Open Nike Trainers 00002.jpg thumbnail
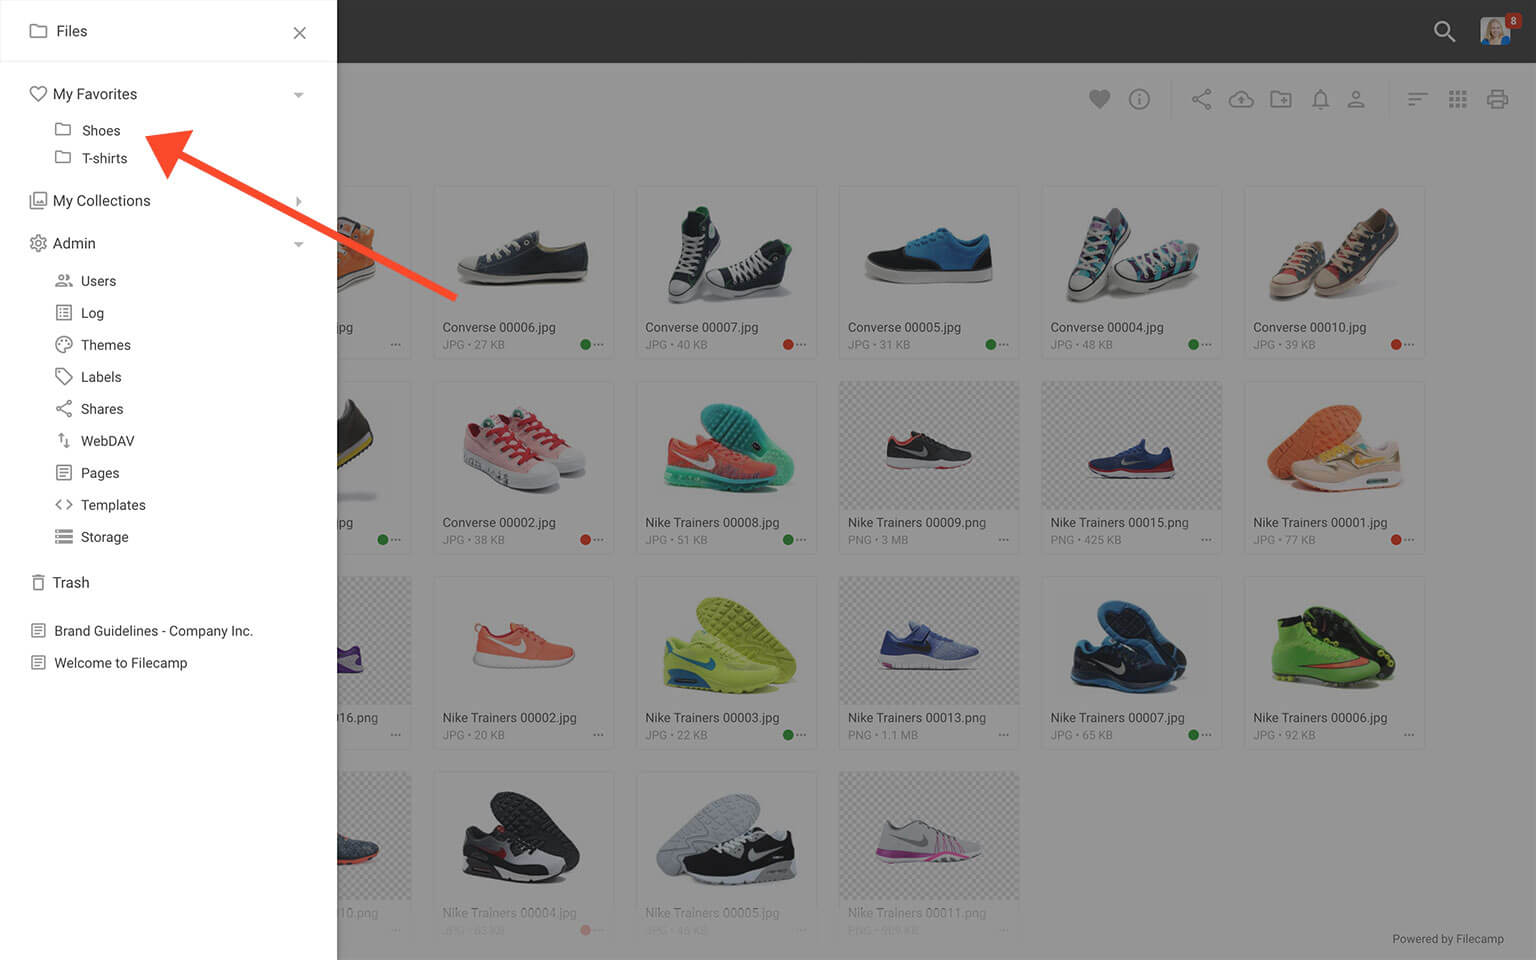The image size is (1536, 960). click(524, 640)
